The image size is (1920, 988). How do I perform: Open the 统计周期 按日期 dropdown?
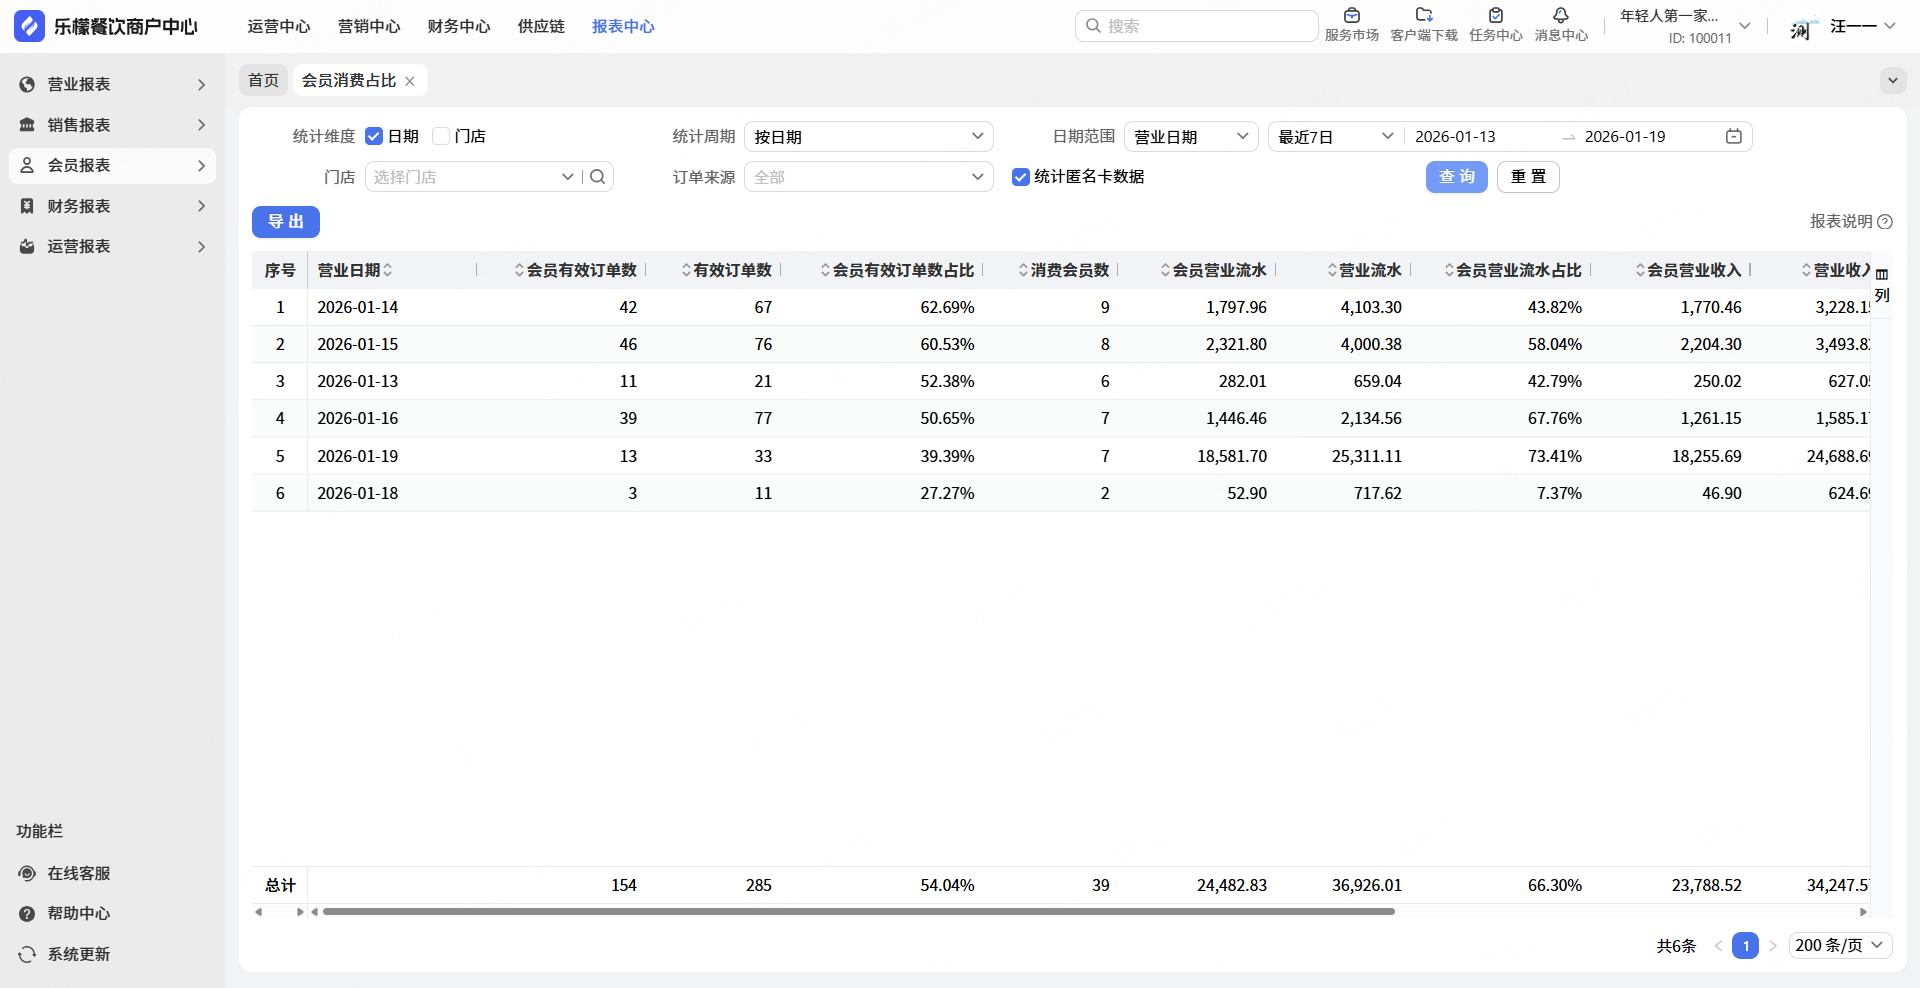(x=868, y=137)
